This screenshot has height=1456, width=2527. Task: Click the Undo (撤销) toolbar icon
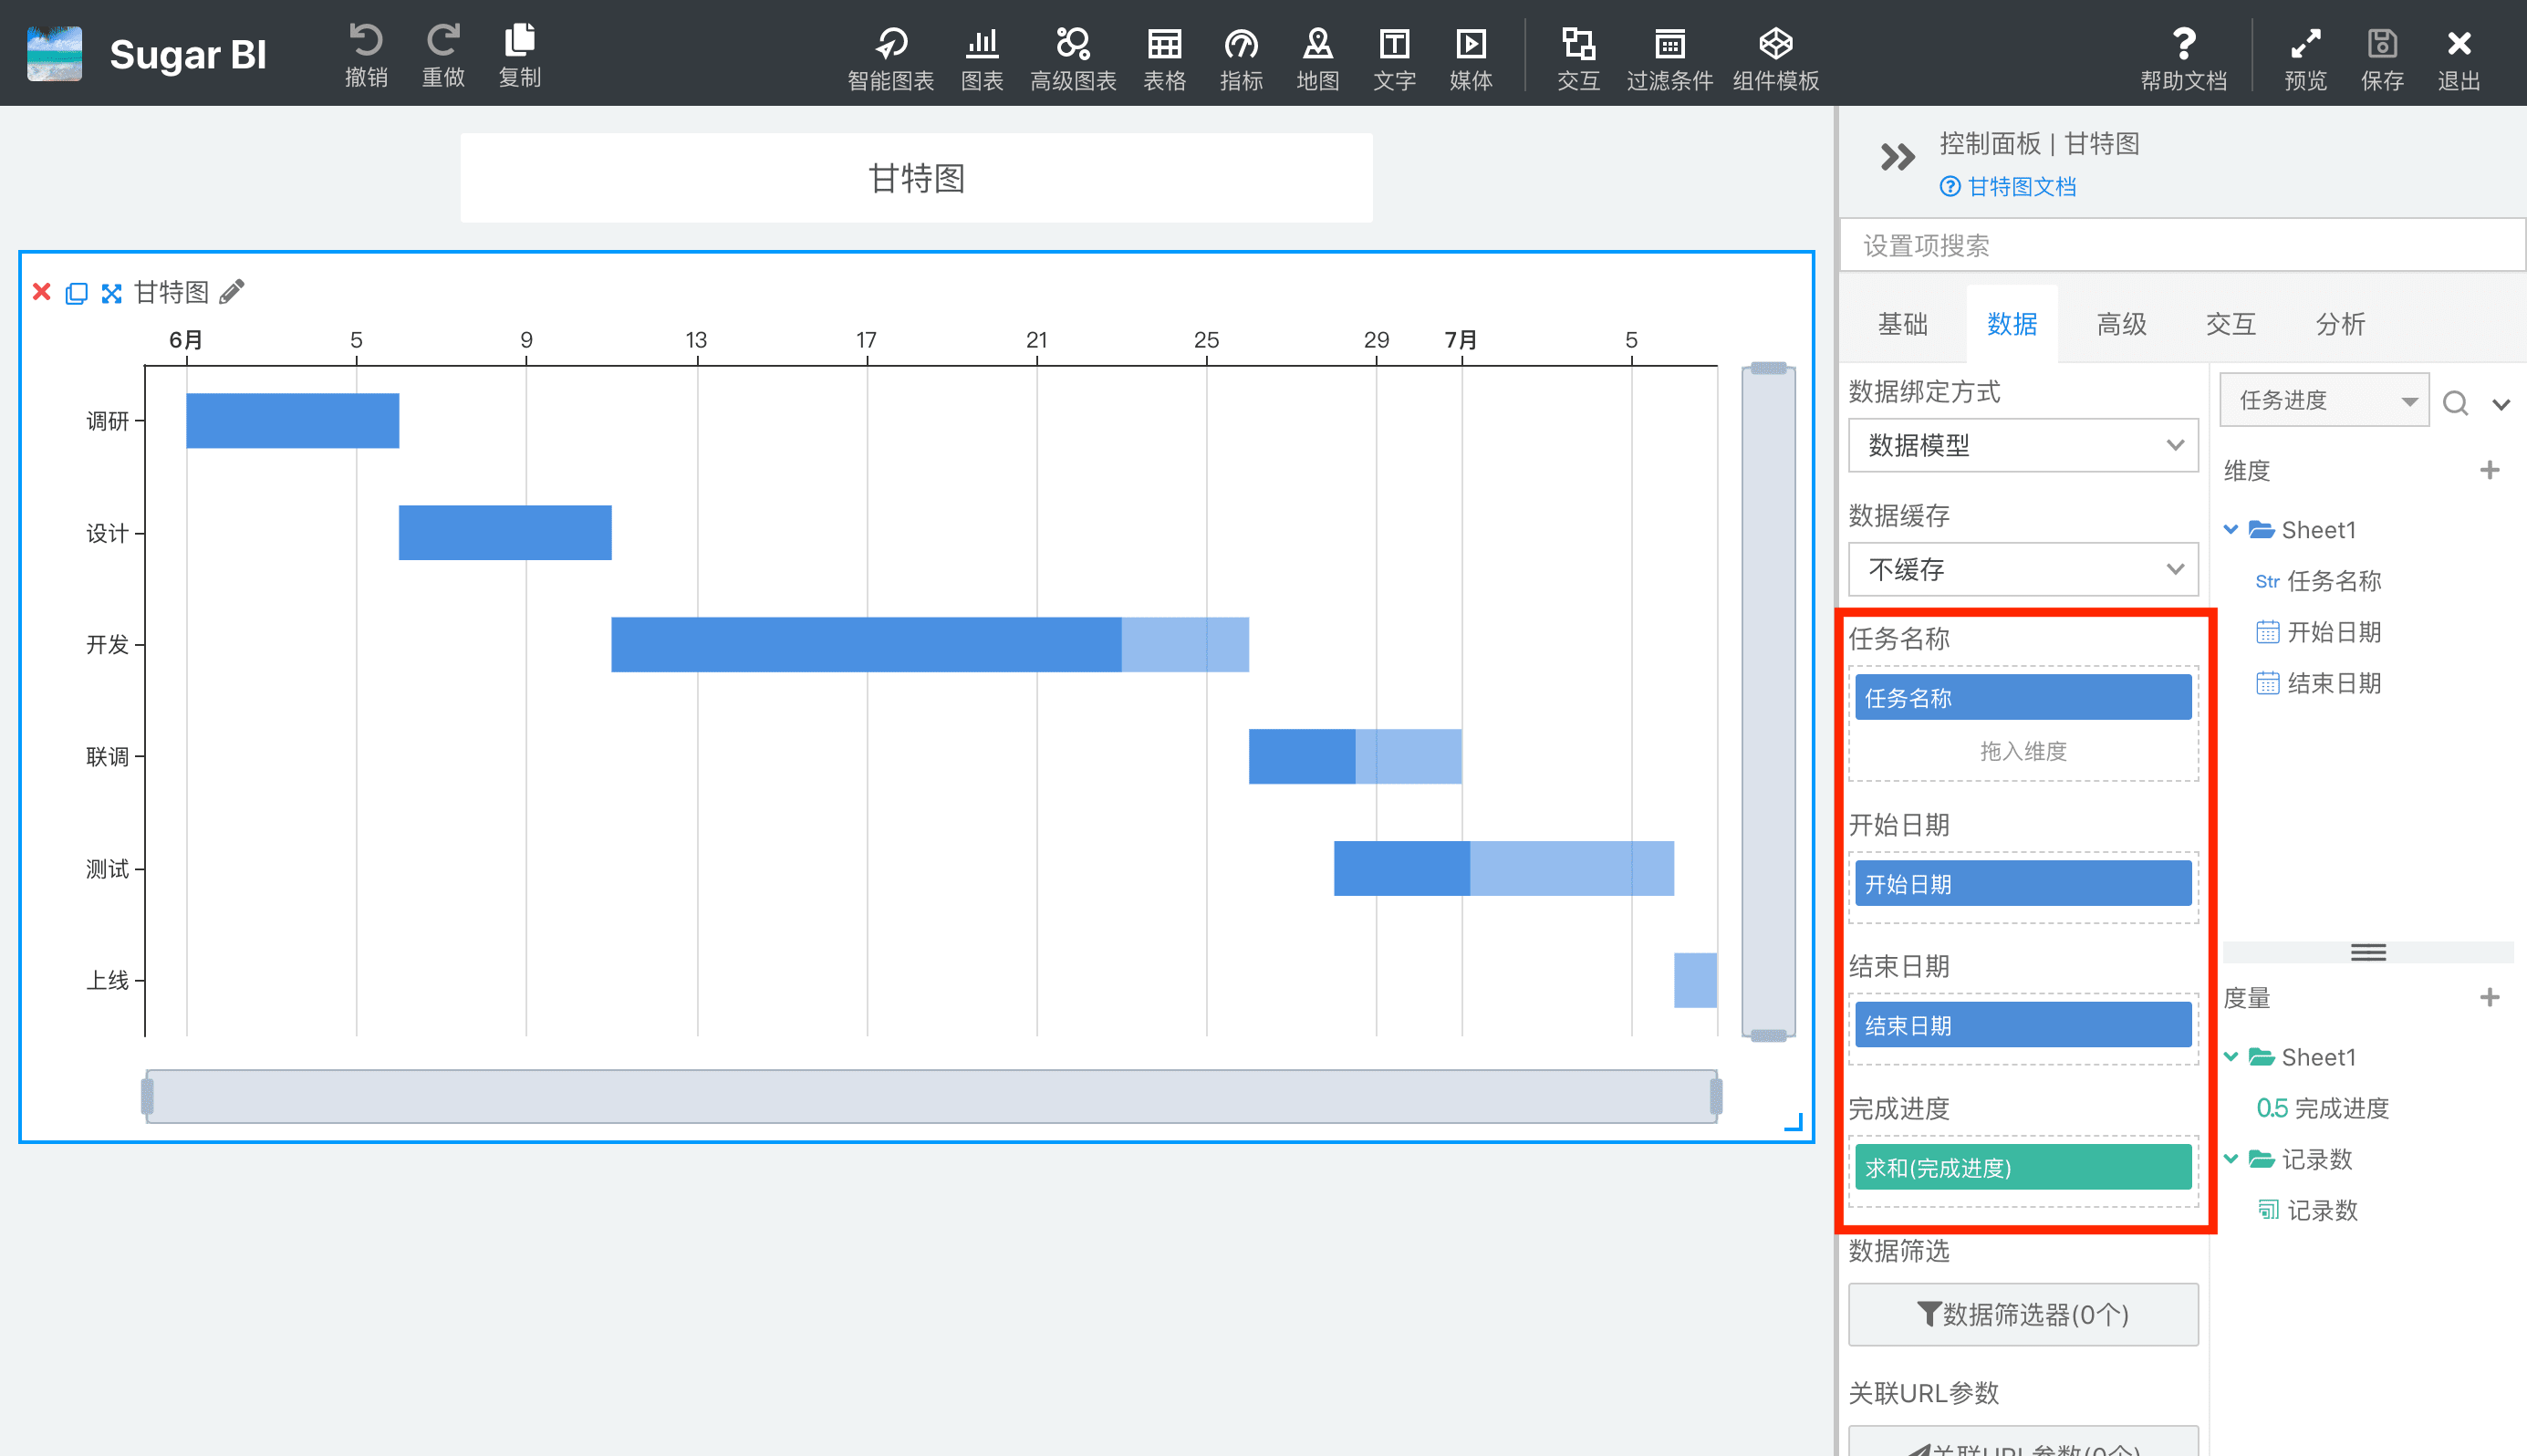tap(366, 55)
